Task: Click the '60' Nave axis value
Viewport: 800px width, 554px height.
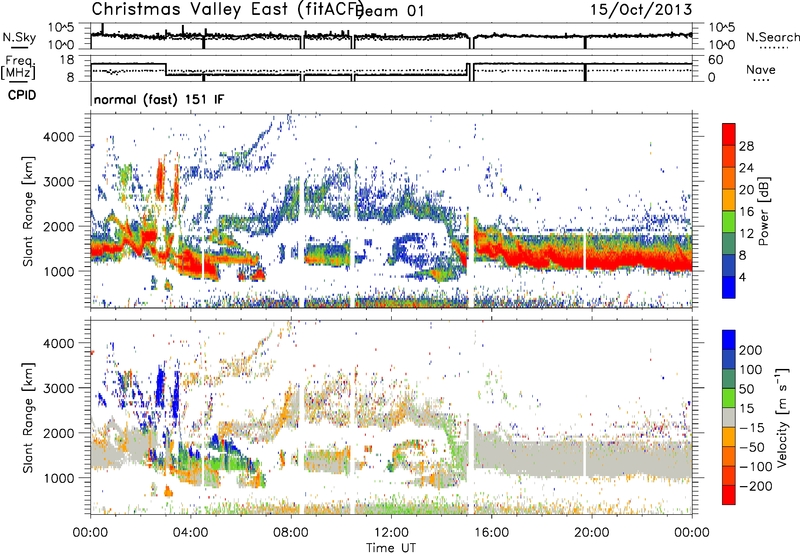Action: pos(716,60)
